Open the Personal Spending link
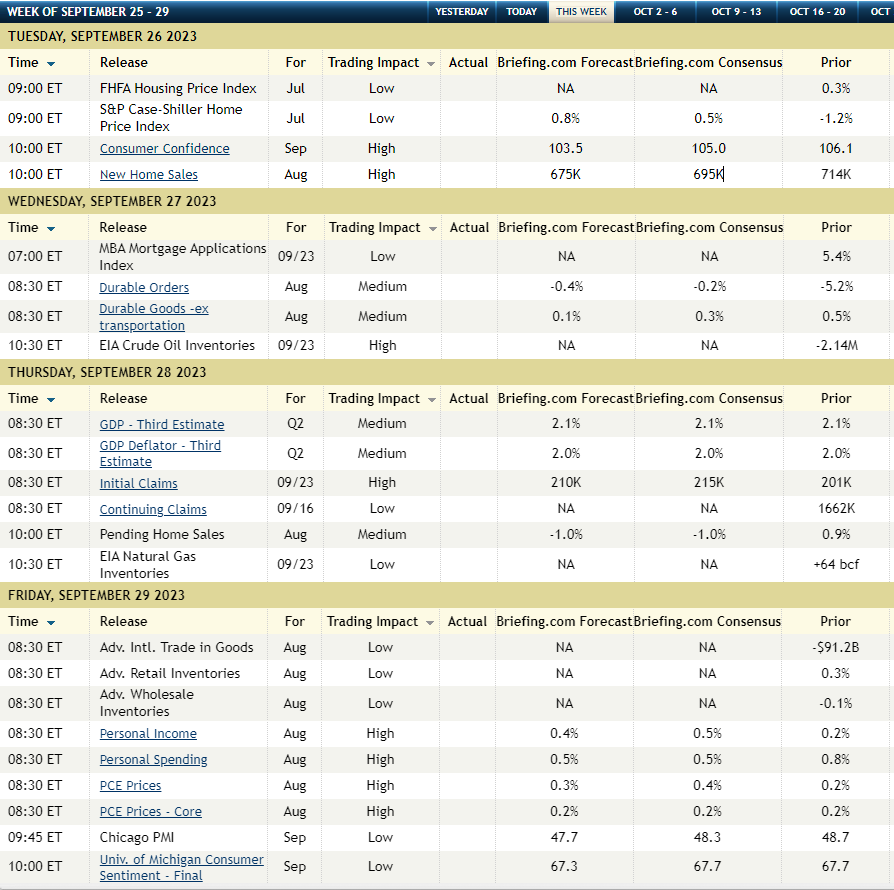The image size is (894, 890). pos(153,759)
